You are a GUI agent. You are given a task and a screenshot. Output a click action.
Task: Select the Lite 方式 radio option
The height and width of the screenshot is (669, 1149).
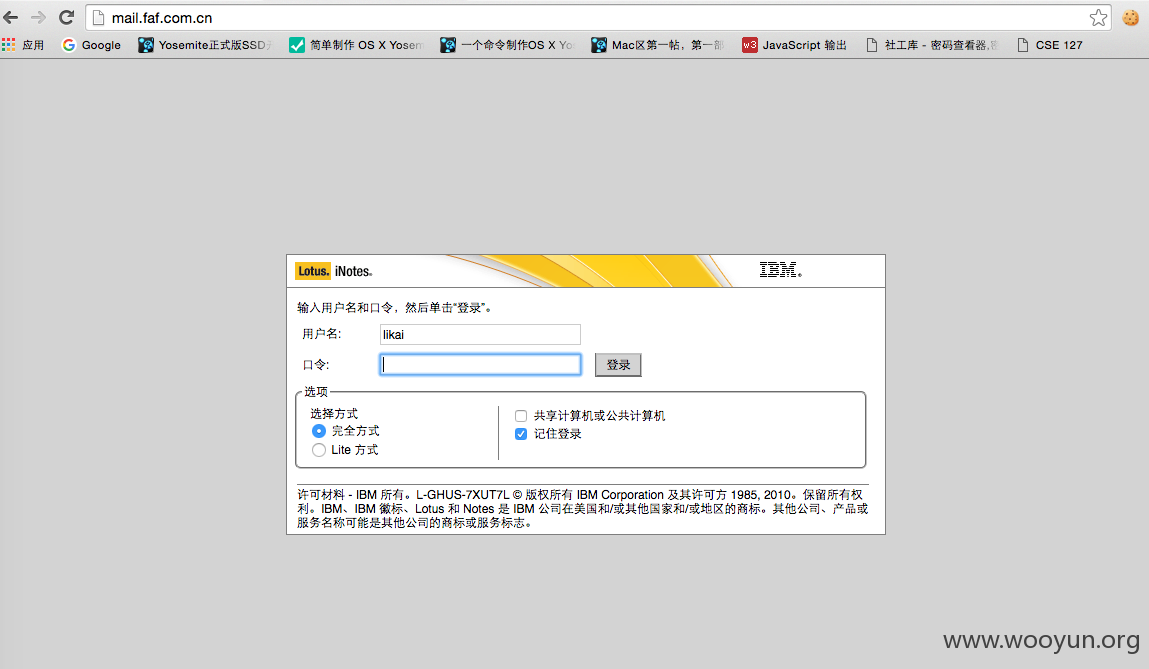point(319,450)
